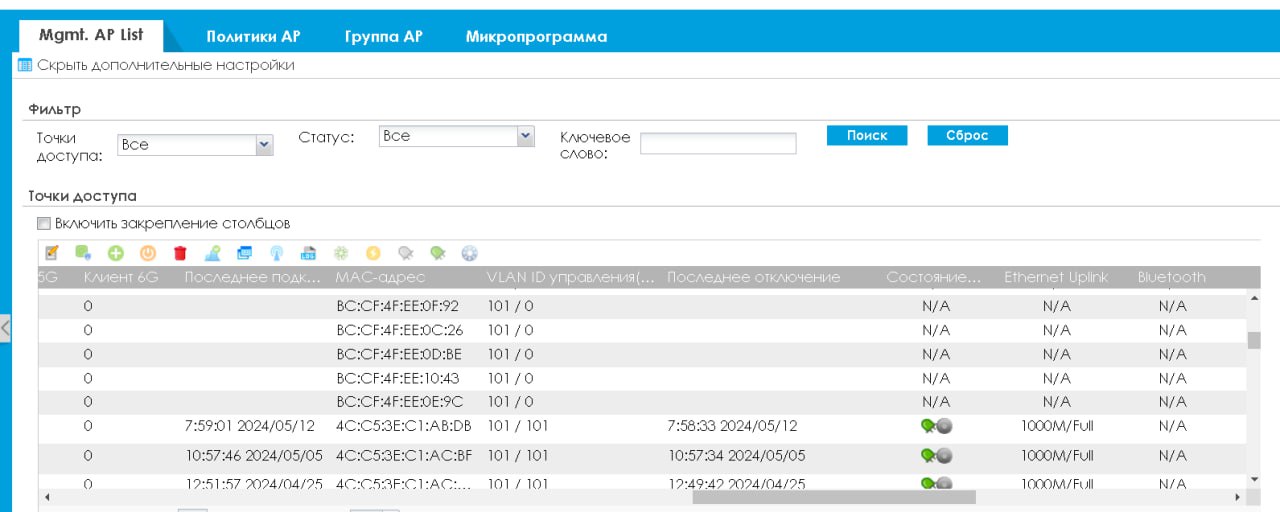Click the green plus Add icon
This screenshot has width=1280, height=512.
(x=115, y=254)
